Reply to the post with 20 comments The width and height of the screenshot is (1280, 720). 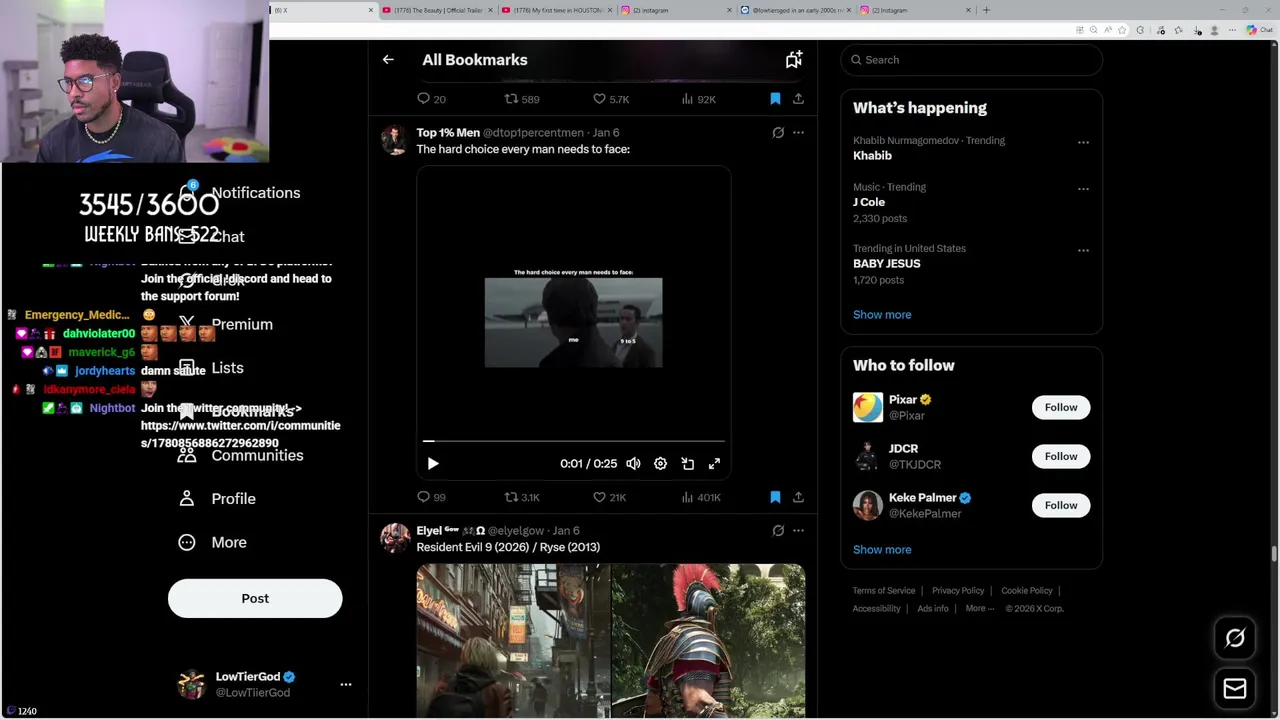click(x=431, y=99)
